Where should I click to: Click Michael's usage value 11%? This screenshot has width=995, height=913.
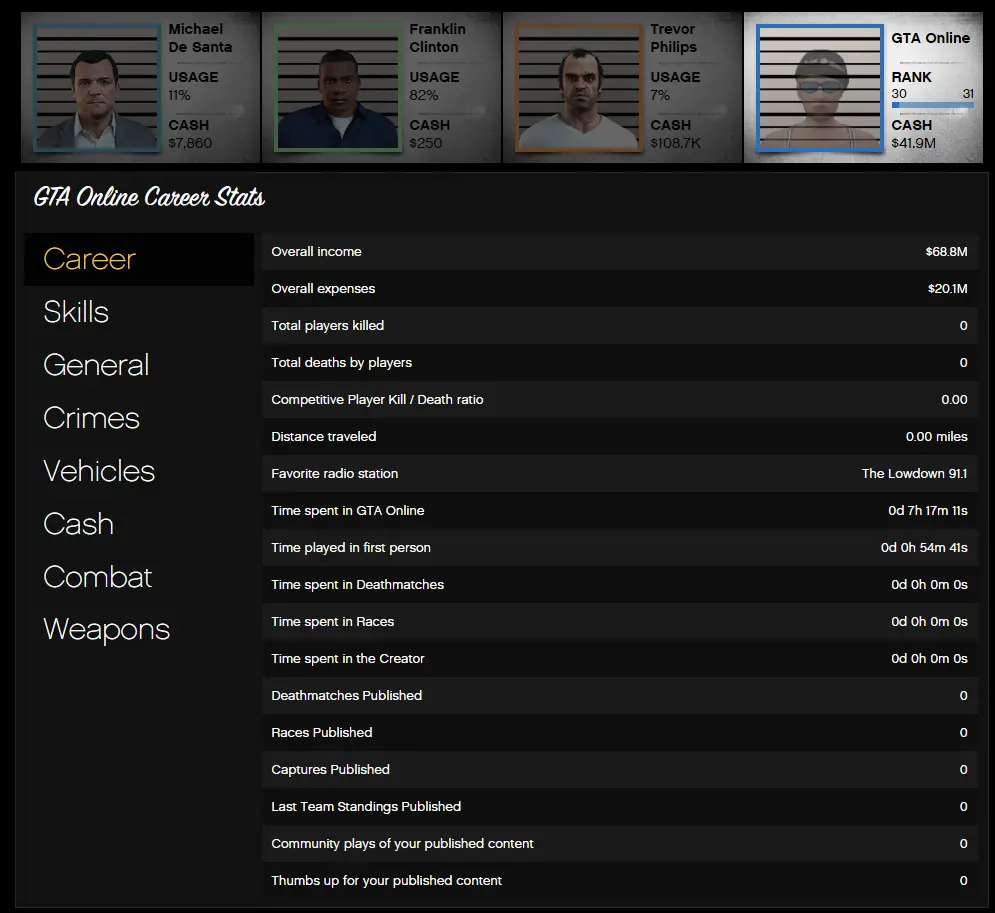(x=179, y=95)
